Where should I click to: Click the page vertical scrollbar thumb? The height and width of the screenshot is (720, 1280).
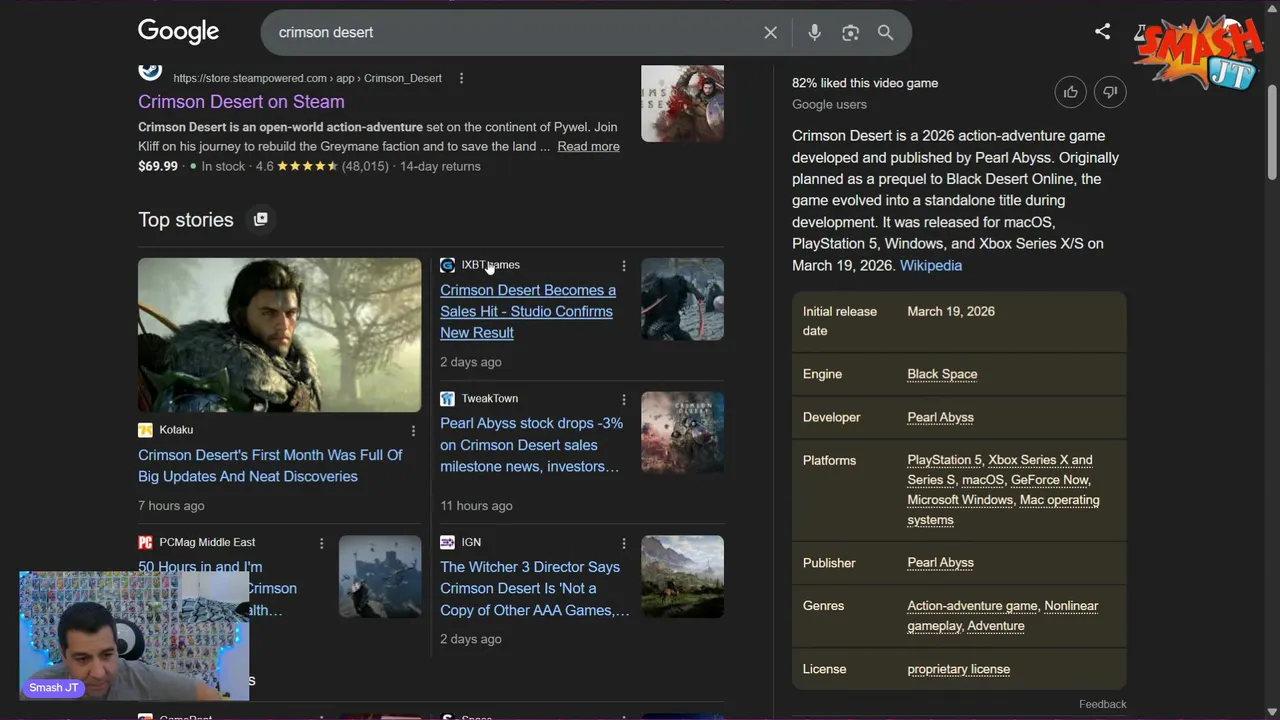(x=1272, y=130)
